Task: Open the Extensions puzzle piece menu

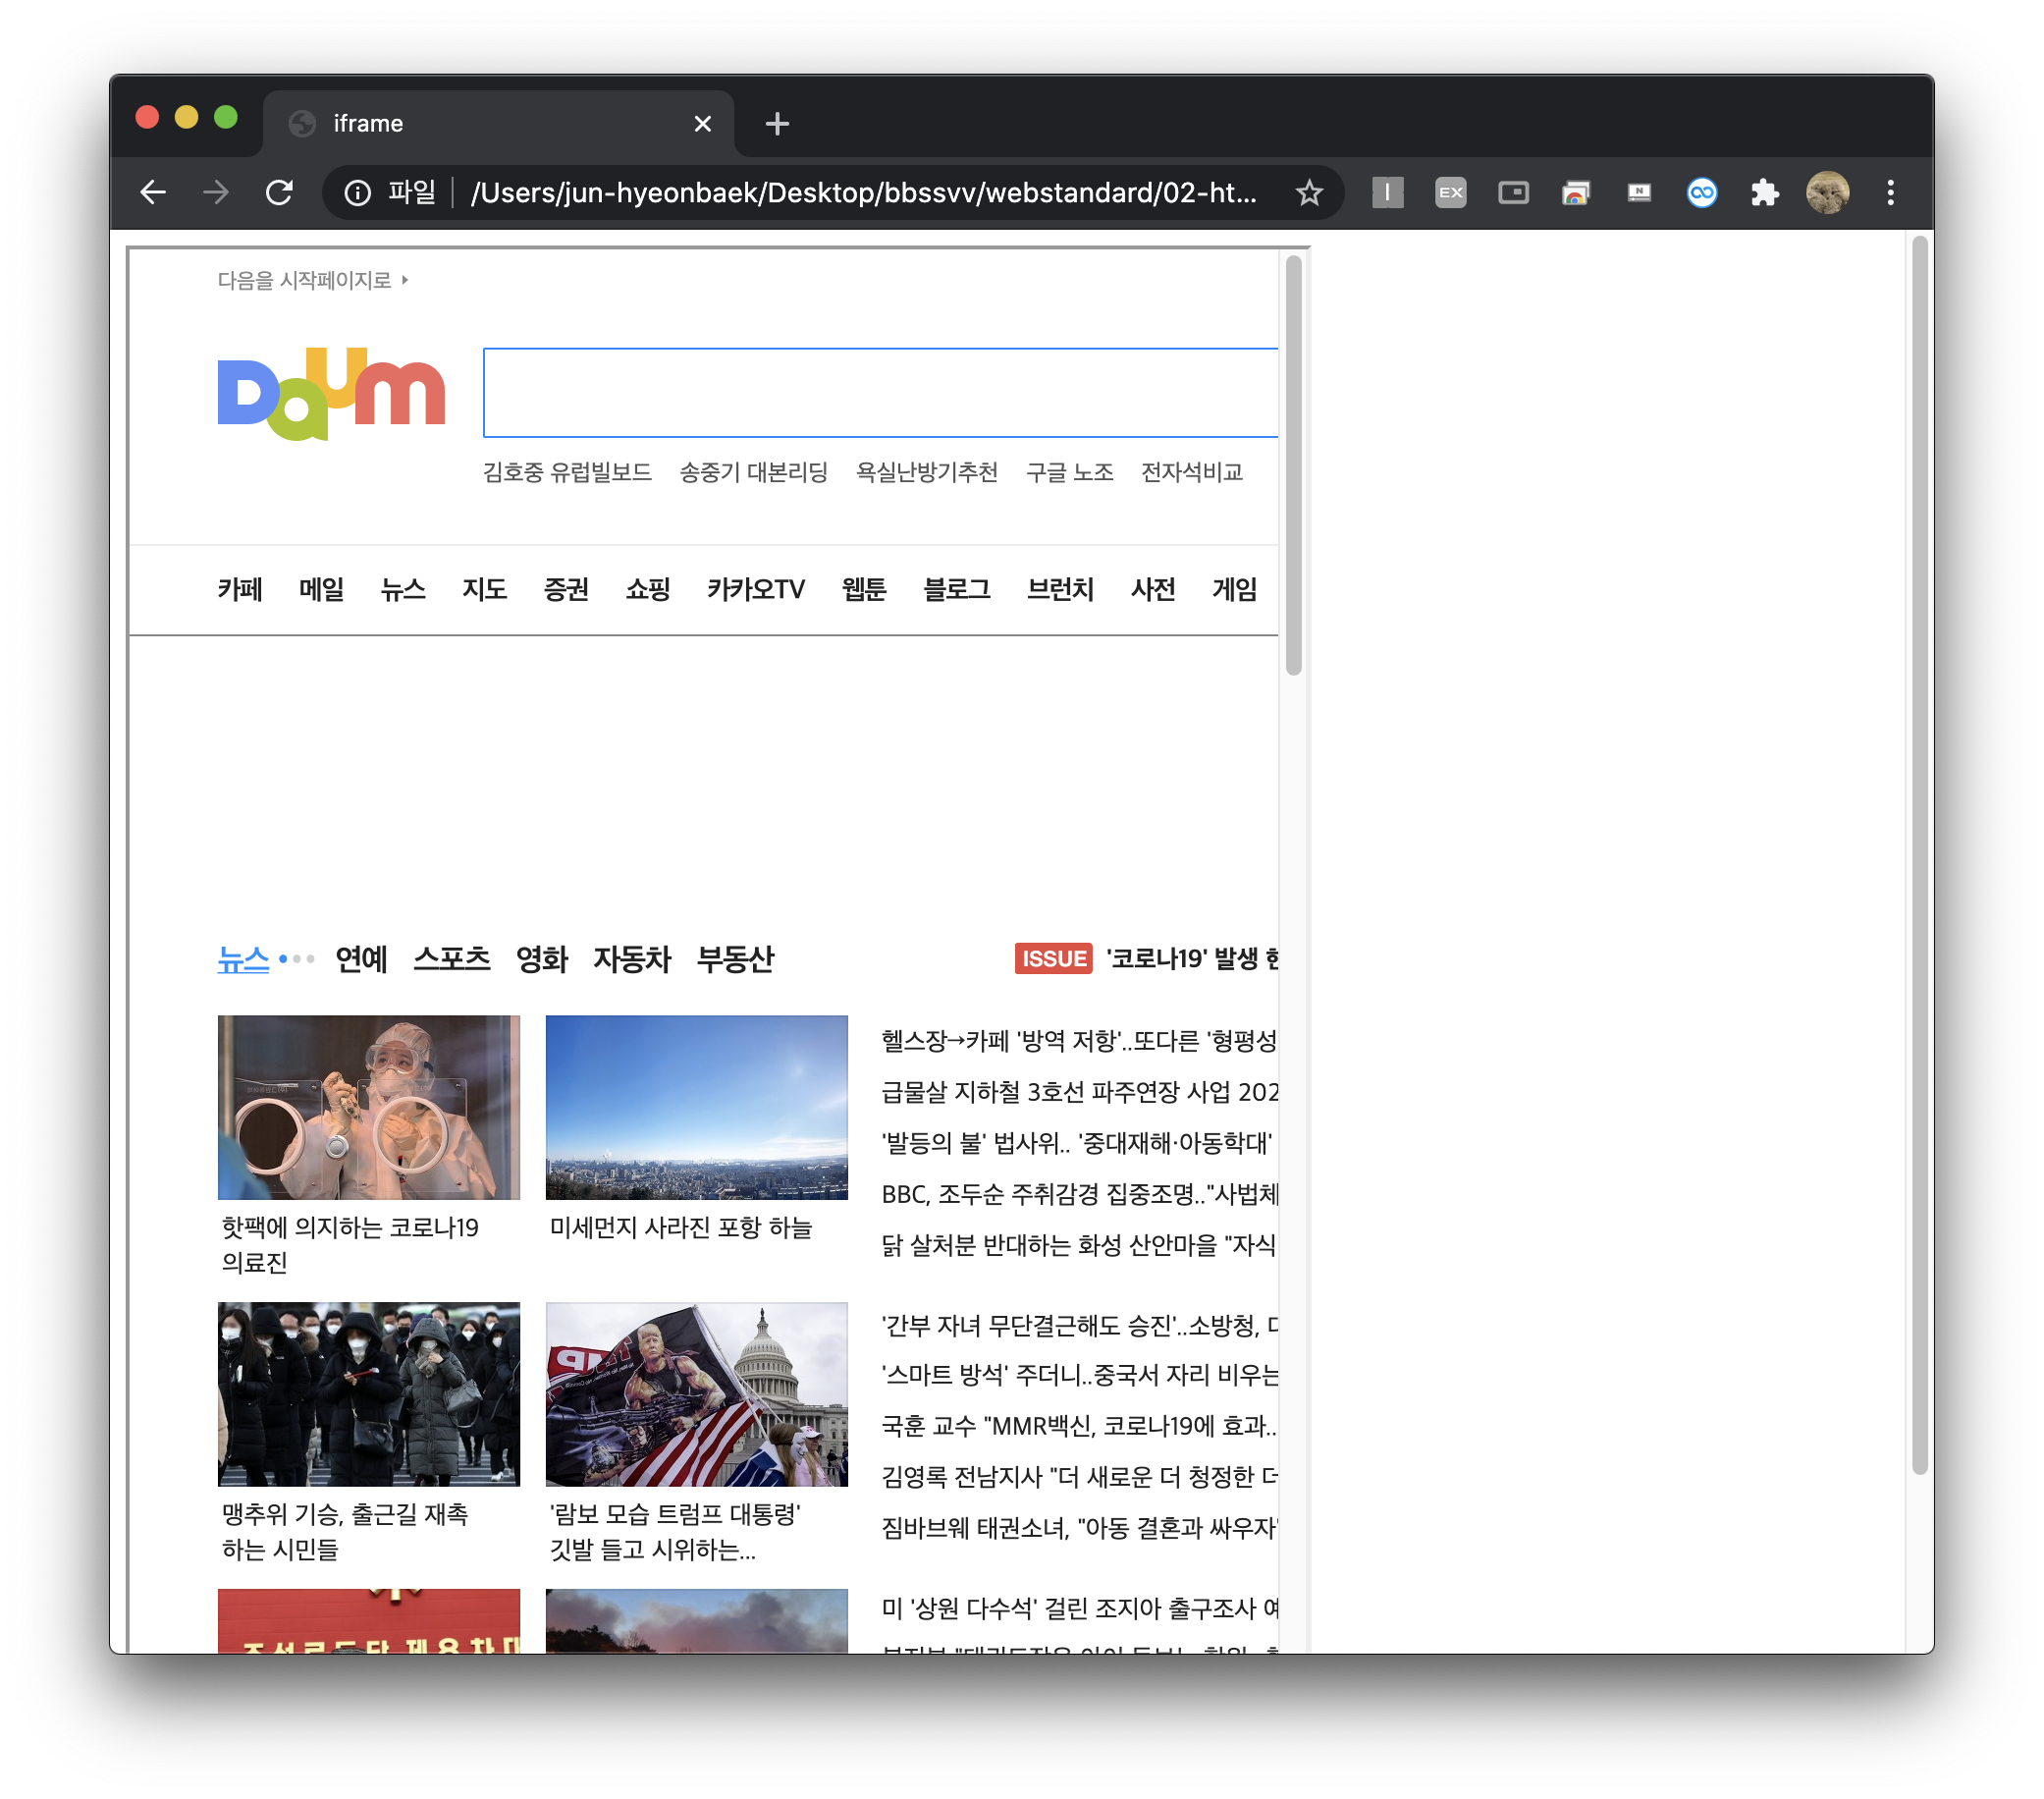Action: click(x=1764, y=192)
